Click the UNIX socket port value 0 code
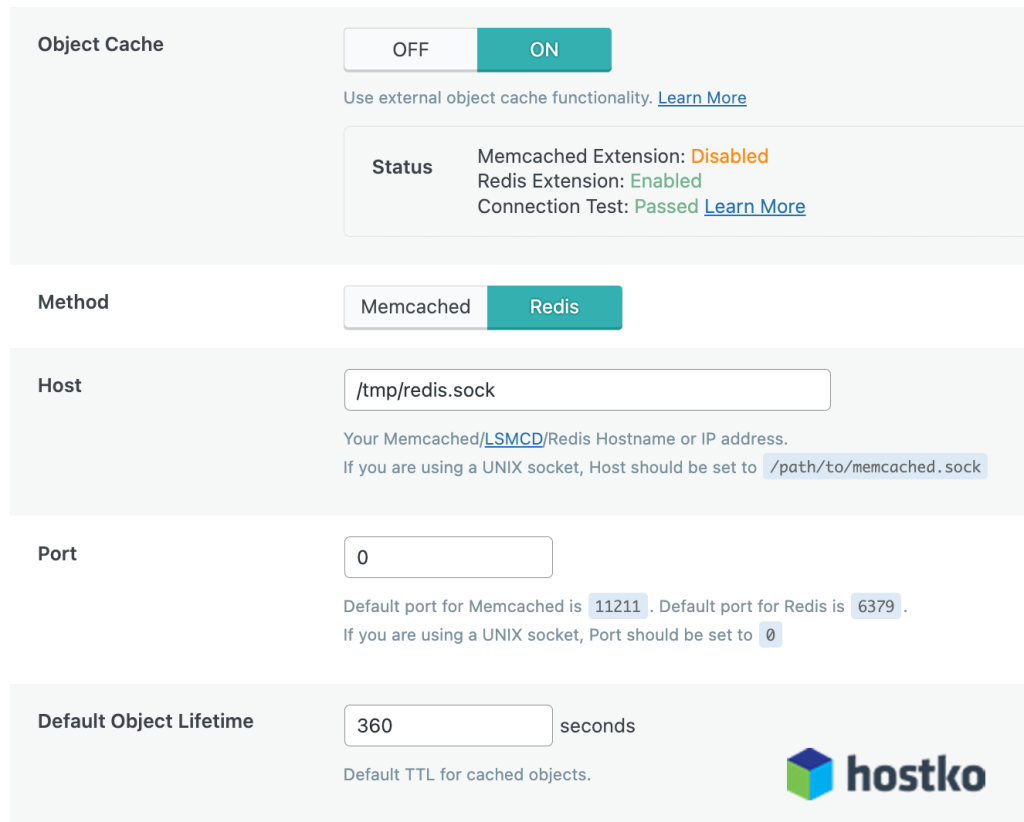Viewport: 1024px width, 822px height. (770, 635)
